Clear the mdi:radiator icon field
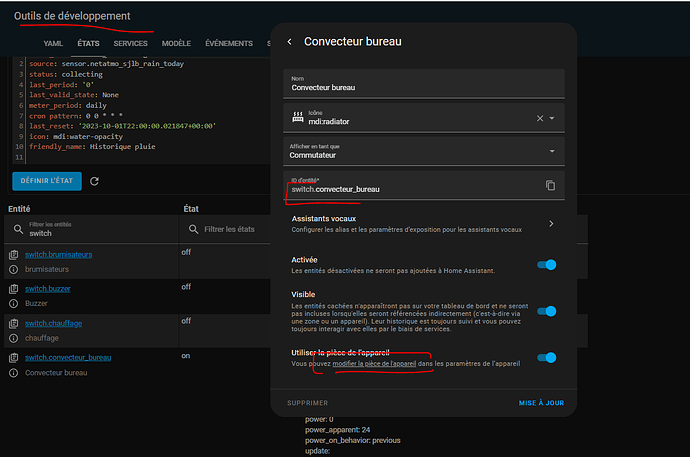690x457 pixels. point(540,118)
